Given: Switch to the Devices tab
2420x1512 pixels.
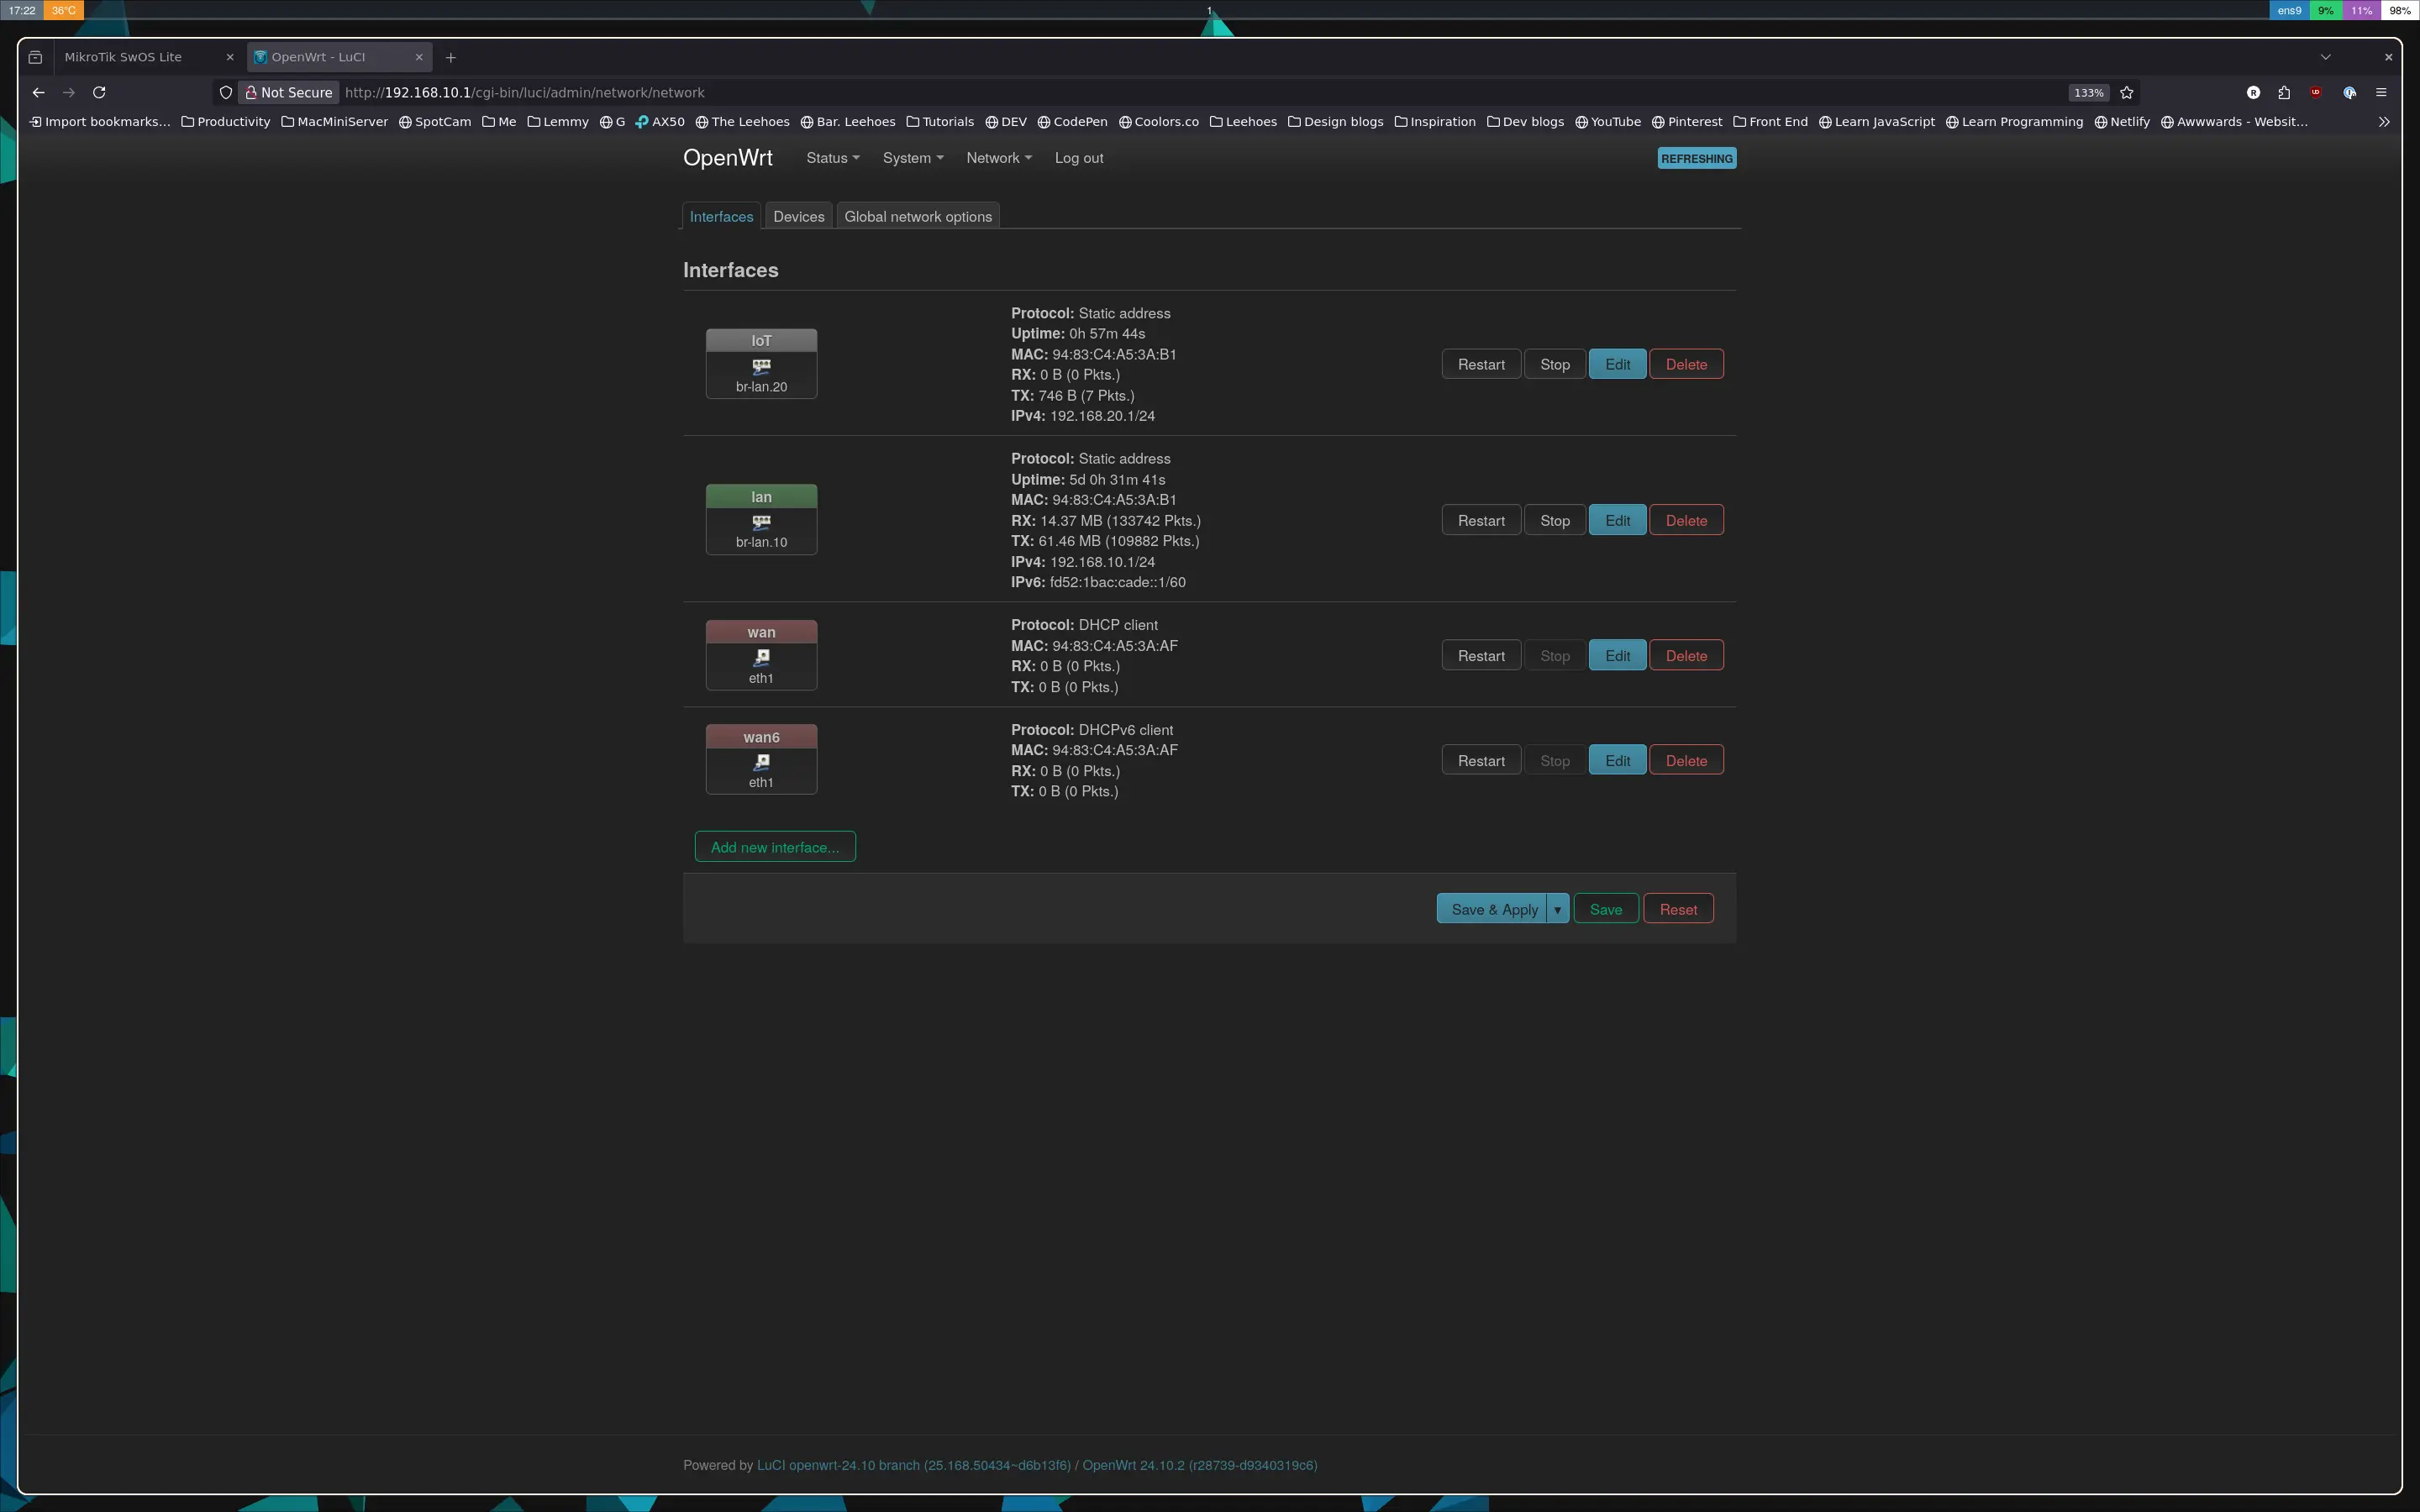Looking at the screenshot, I should pos(798,217).
